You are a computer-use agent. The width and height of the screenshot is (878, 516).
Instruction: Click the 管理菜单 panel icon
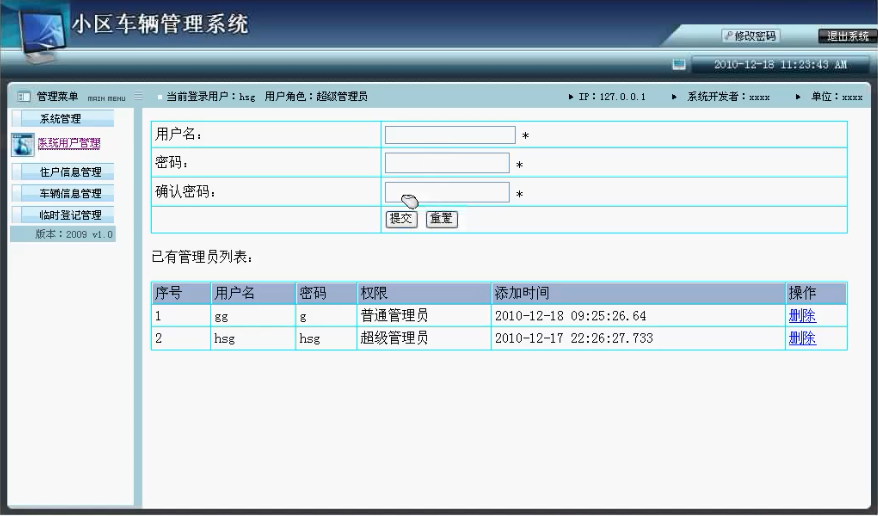tap(24, 97)
